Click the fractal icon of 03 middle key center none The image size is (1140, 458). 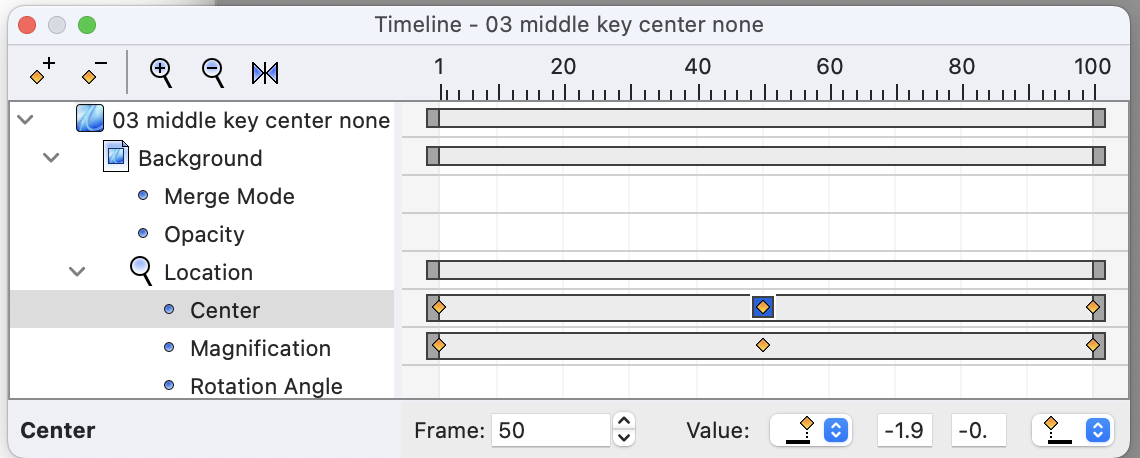[89, 119]
